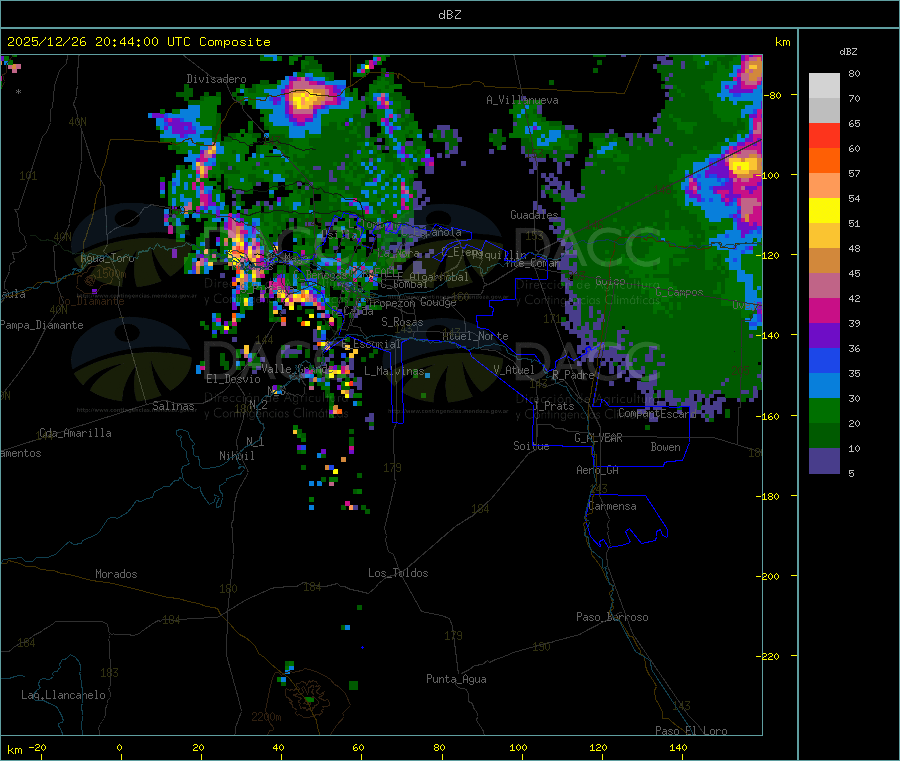
Task: Click the J_Prats map label
Action: pos(553,406)
